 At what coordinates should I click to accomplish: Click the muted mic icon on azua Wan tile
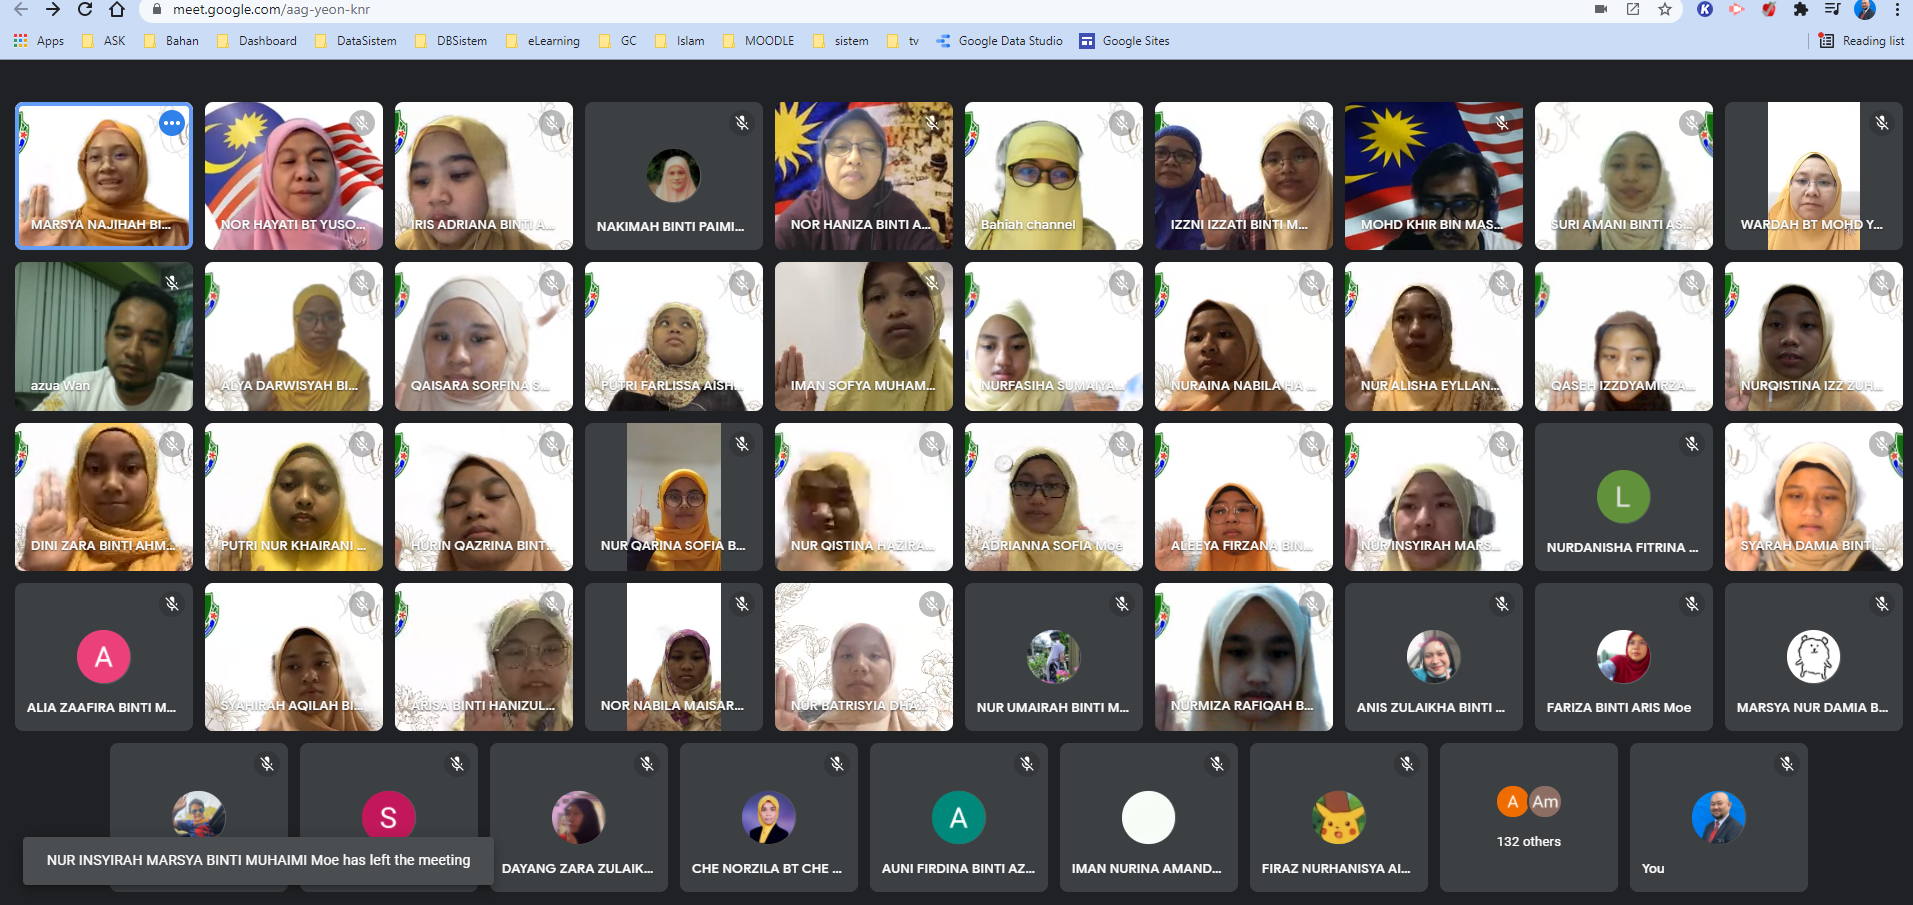pos(172,283)
